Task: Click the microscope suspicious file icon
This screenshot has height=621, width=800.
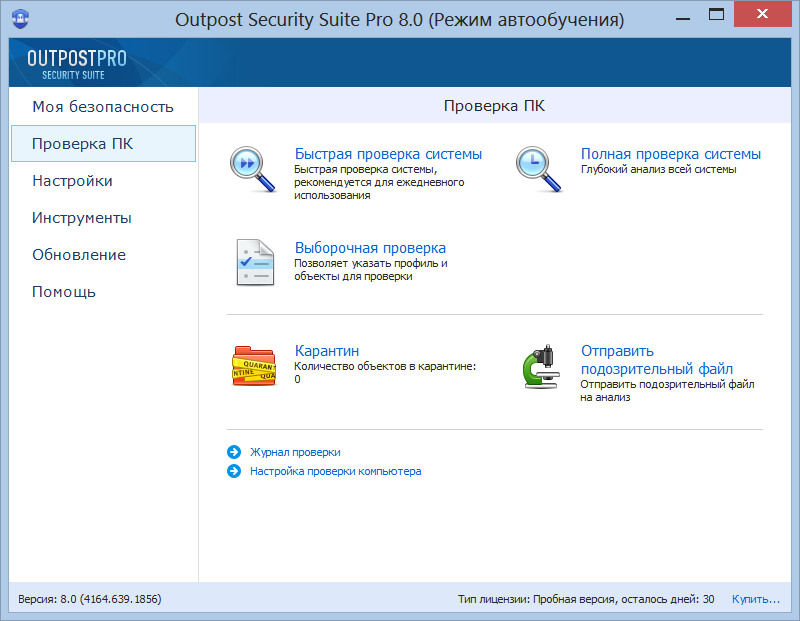Action: (540, 367)
